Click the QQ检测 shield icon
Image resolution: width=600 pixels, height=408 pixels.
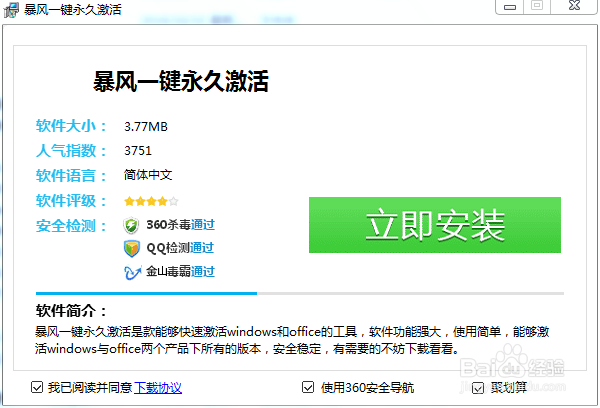pyautogui.click(x=132, y=248)
